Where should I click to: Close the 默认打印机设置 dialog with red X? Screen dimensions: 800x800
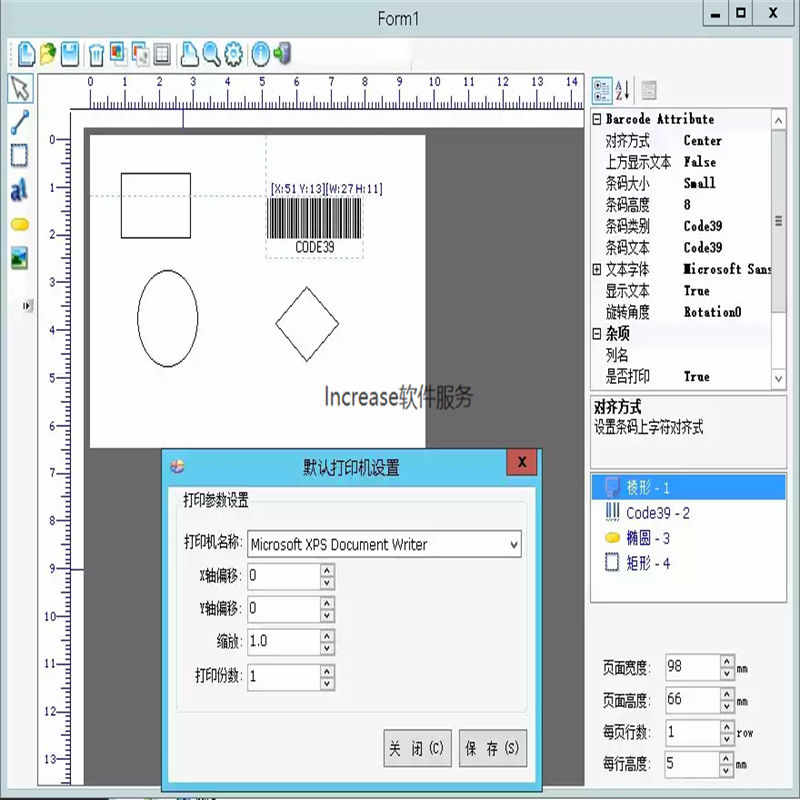522,462
